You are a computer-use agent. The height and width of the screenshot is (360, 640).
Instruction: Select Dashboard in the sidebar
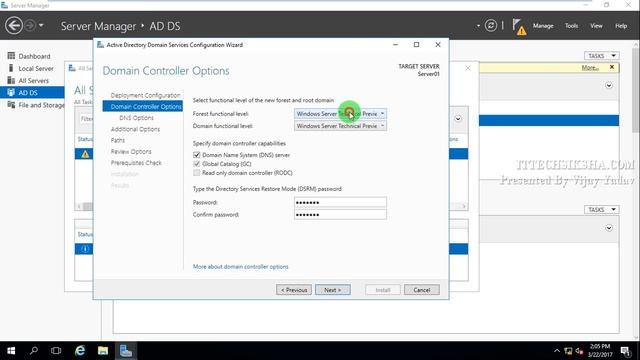34,56
